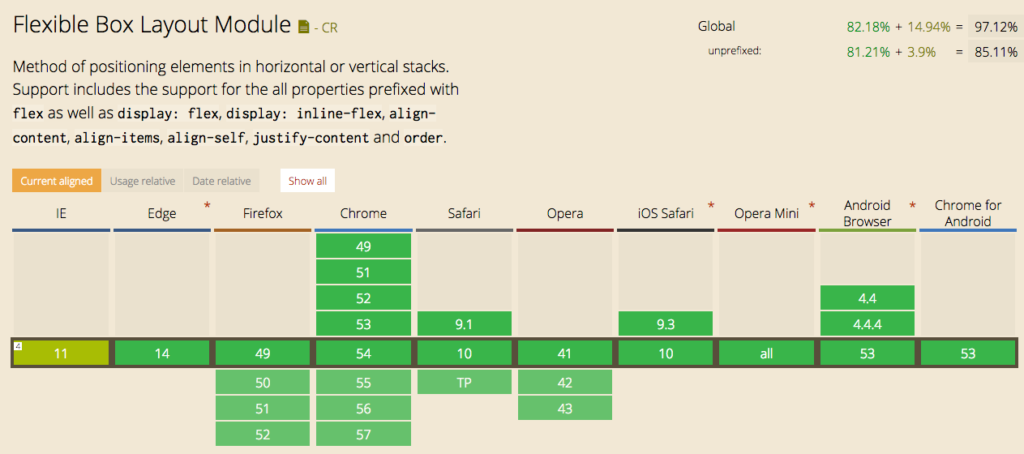Image resolution: width=1024 pixels, height=454 pixels.
Task: Click the Safari TP version cell
Action: coord(464,382)
